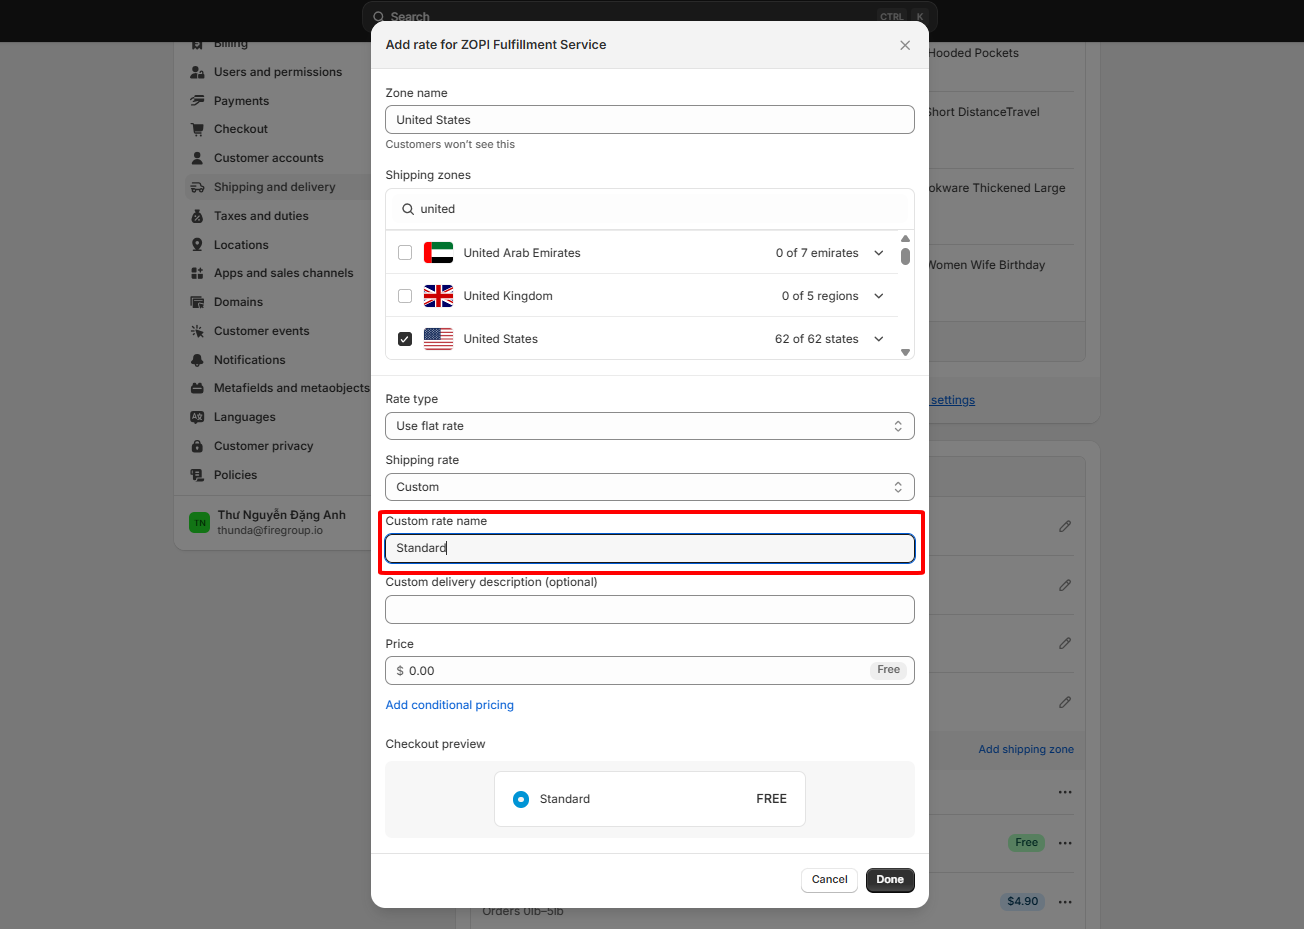Click the Checkout cart icon
The width and height of the screenshot is (1304, 929).
(x=197, y=129)
